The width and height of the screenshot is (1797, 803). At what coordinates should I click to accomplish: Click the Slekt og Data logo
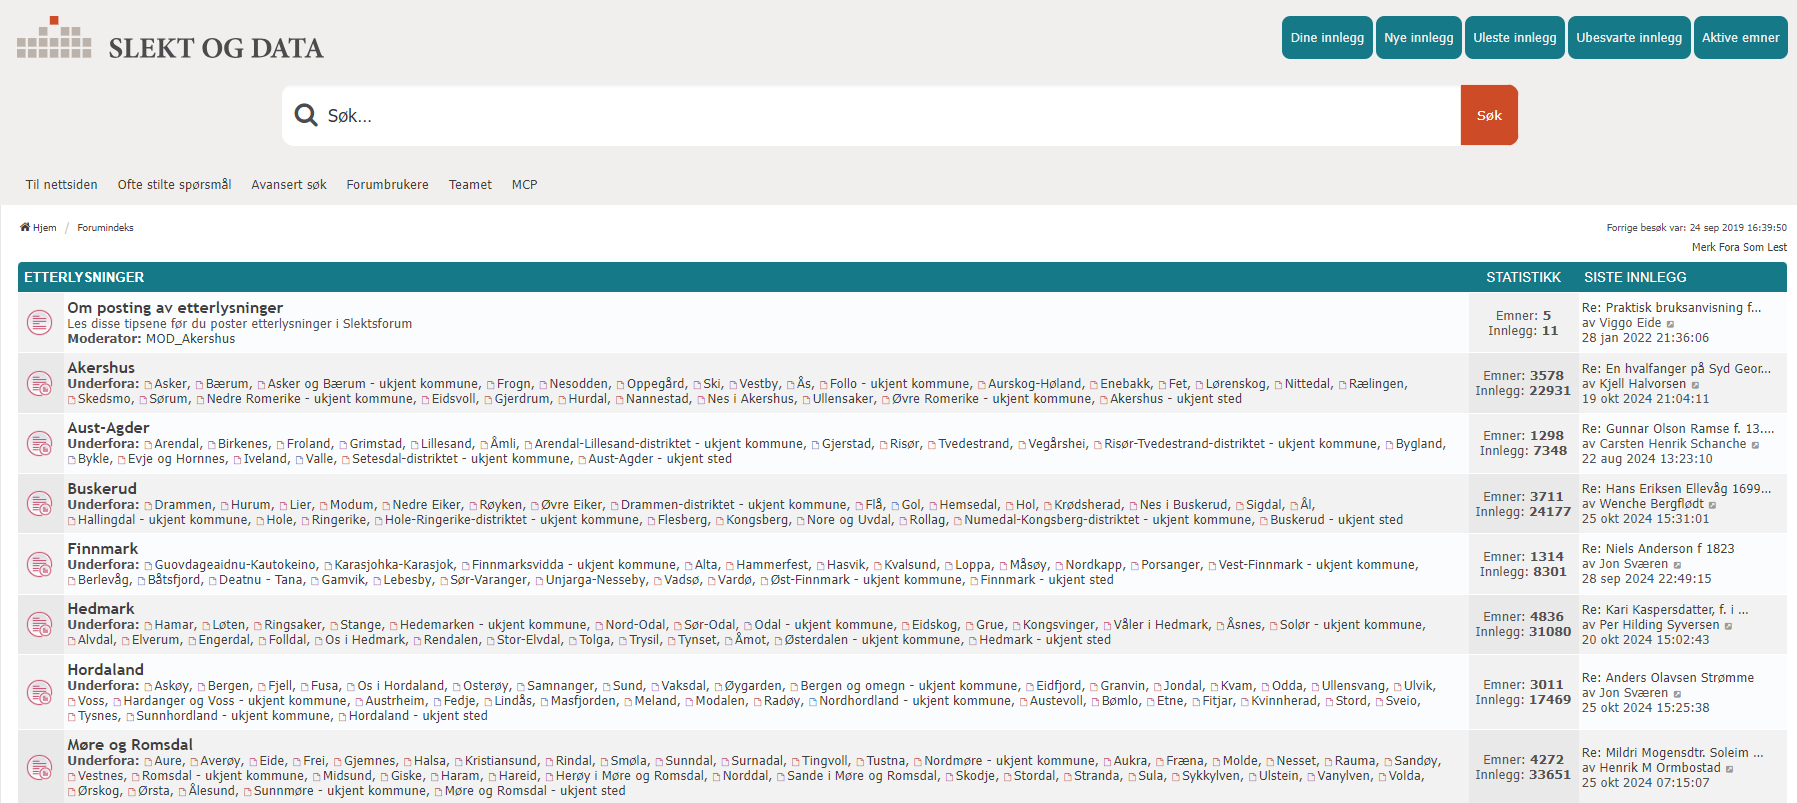point(170,40)
